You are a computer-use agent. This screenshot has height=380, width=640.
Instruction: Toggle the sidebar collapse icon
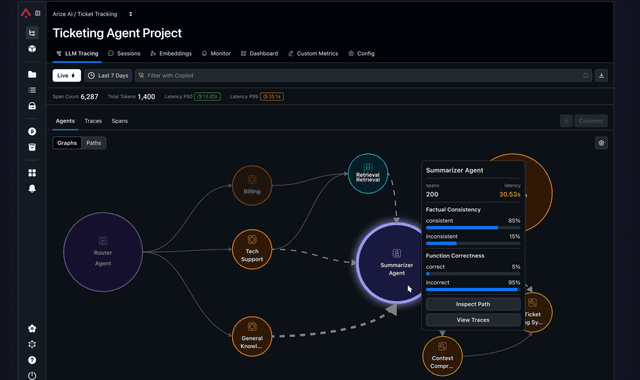[x=38, y=13]
